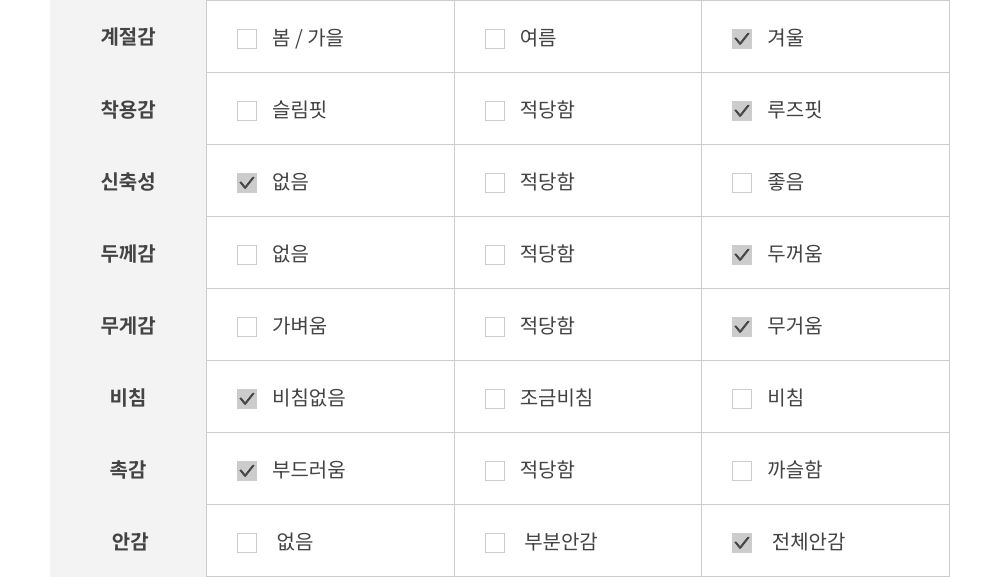Uncheck the 전체안감 checkbox
Image resolution: width=1000 pixels, height=577 pixels.
tap(742, 543)
